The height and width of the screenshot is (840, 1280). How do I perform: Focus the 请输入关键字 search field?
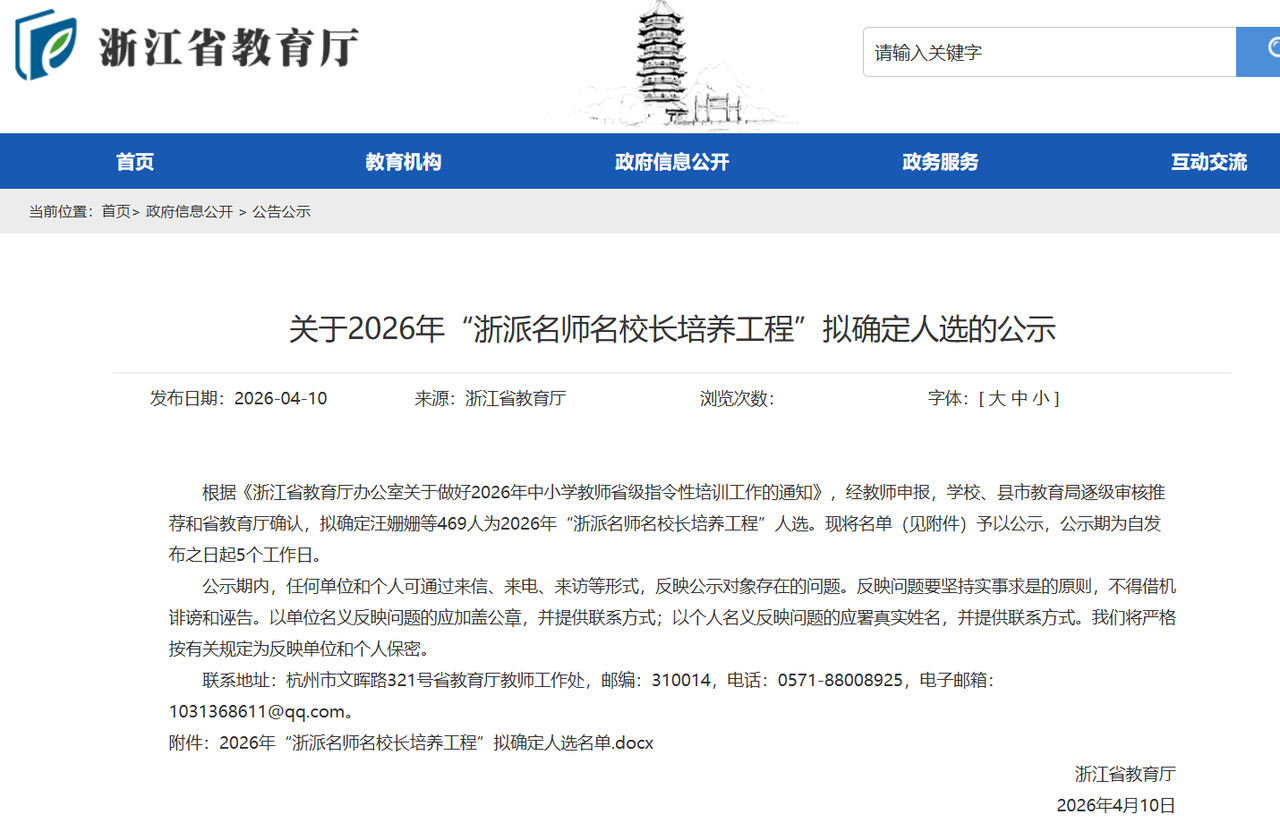(1048, 53)
